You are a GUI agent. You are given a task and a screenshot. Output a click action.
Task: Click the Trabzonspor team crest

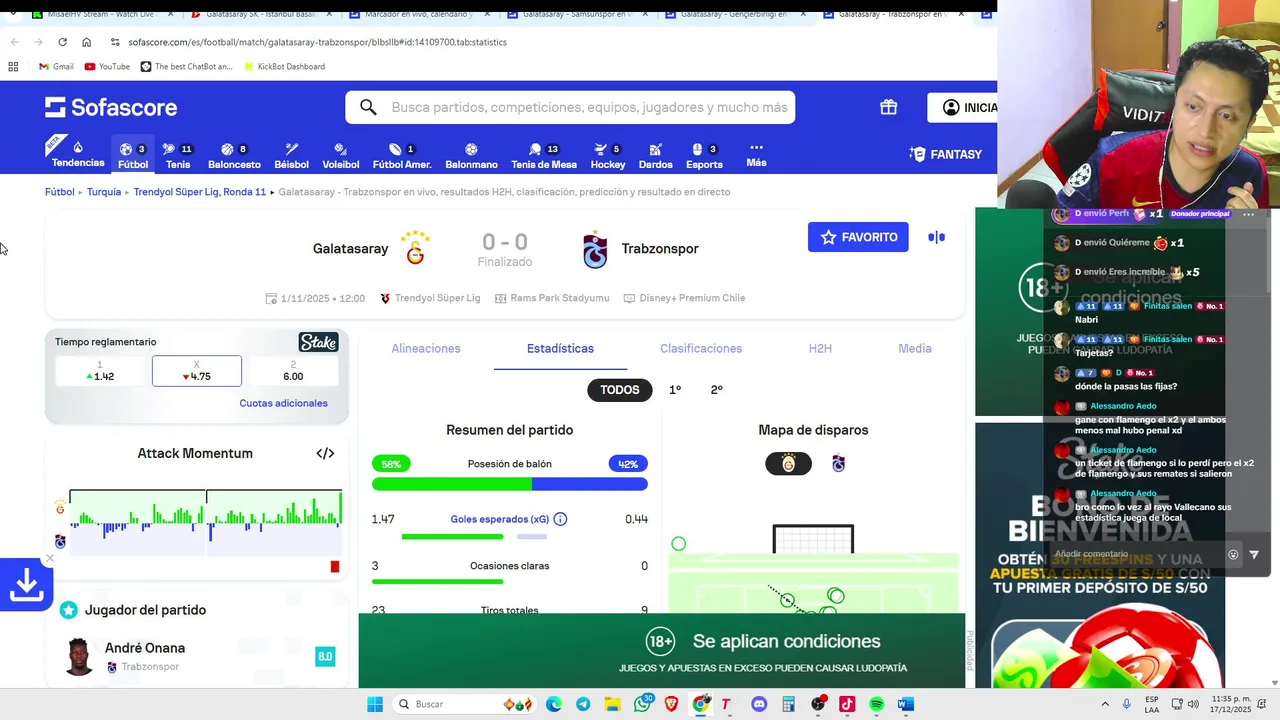coord(595,249)
